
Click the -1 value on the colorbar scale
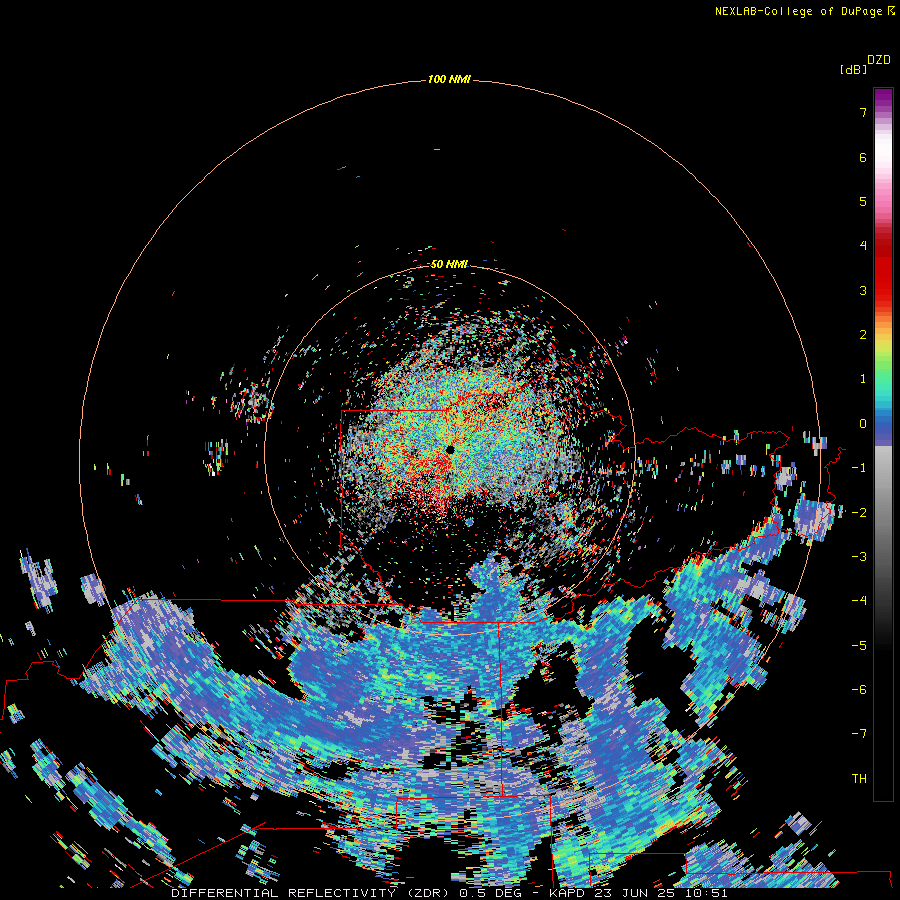(x=859, y=468)
